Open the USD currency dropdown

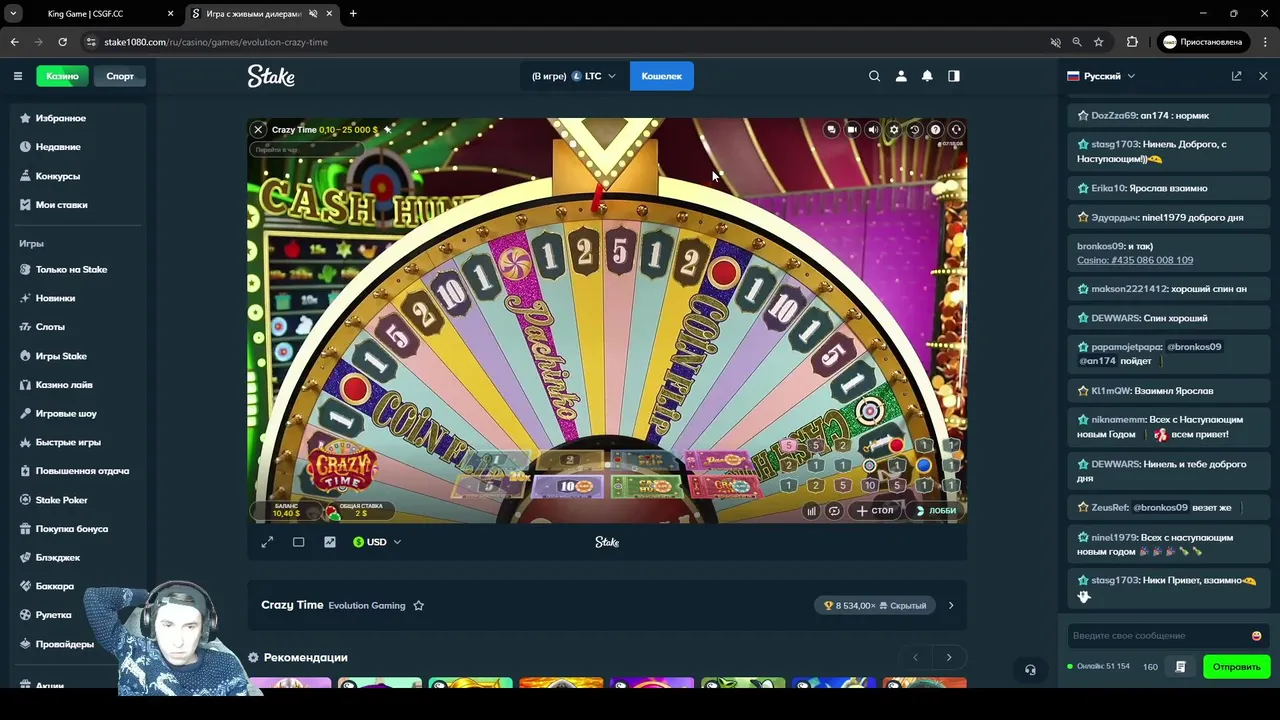tap(377, 542)
